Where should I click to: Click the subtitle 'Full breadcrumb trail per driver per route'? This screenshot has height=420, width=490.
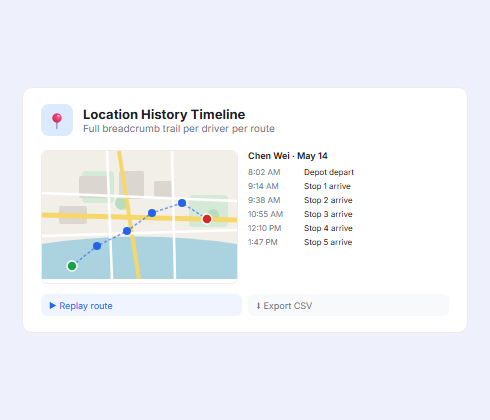tap(179, 129)
